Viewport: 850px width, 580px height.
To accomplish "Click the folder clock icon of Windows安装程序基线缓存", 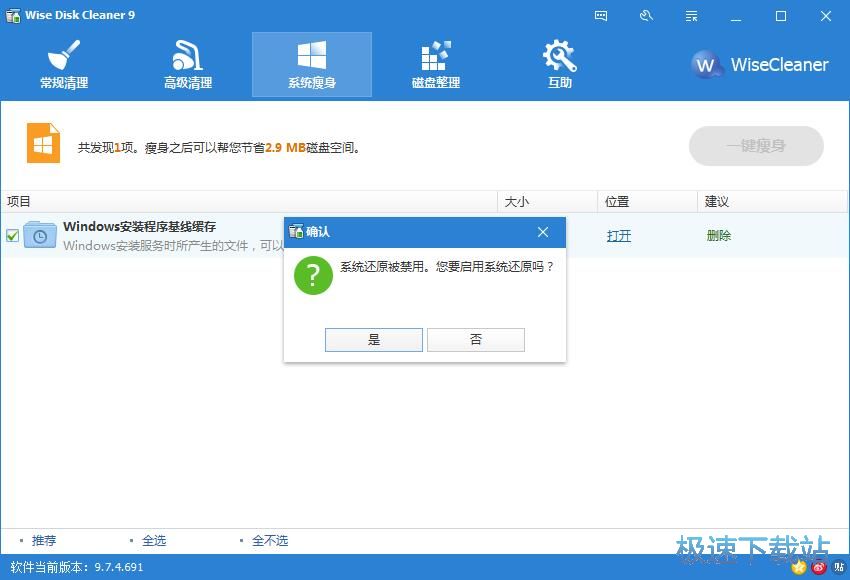I will (40, 235).
